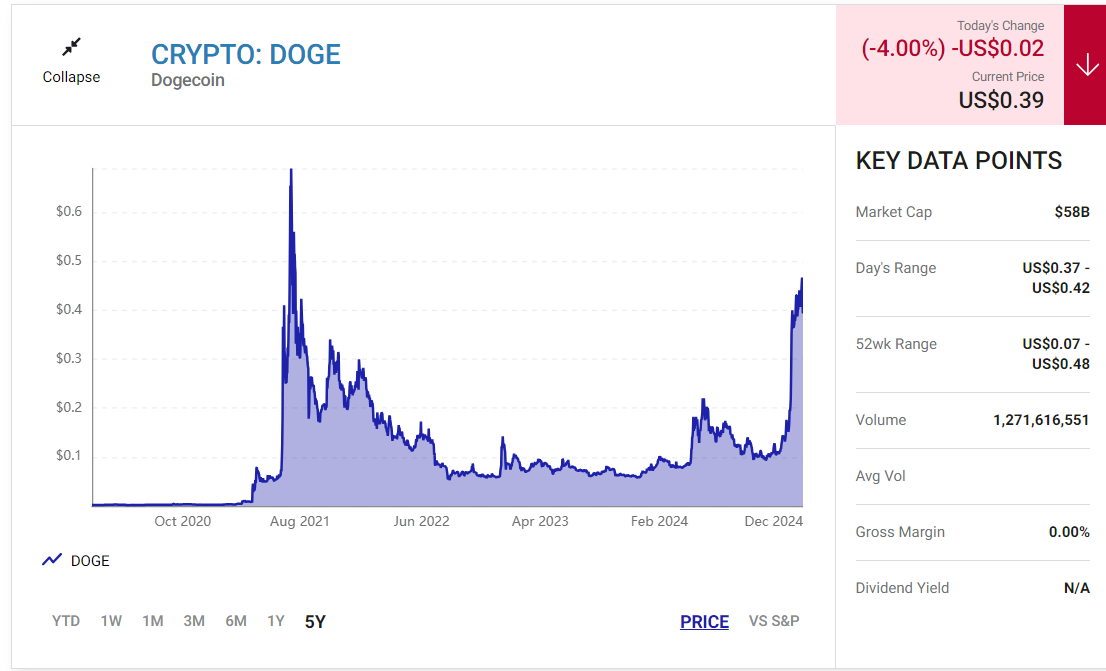Screen dimensions: 1106x671
Task: Select the 1W time range
Action: (111, 621)
